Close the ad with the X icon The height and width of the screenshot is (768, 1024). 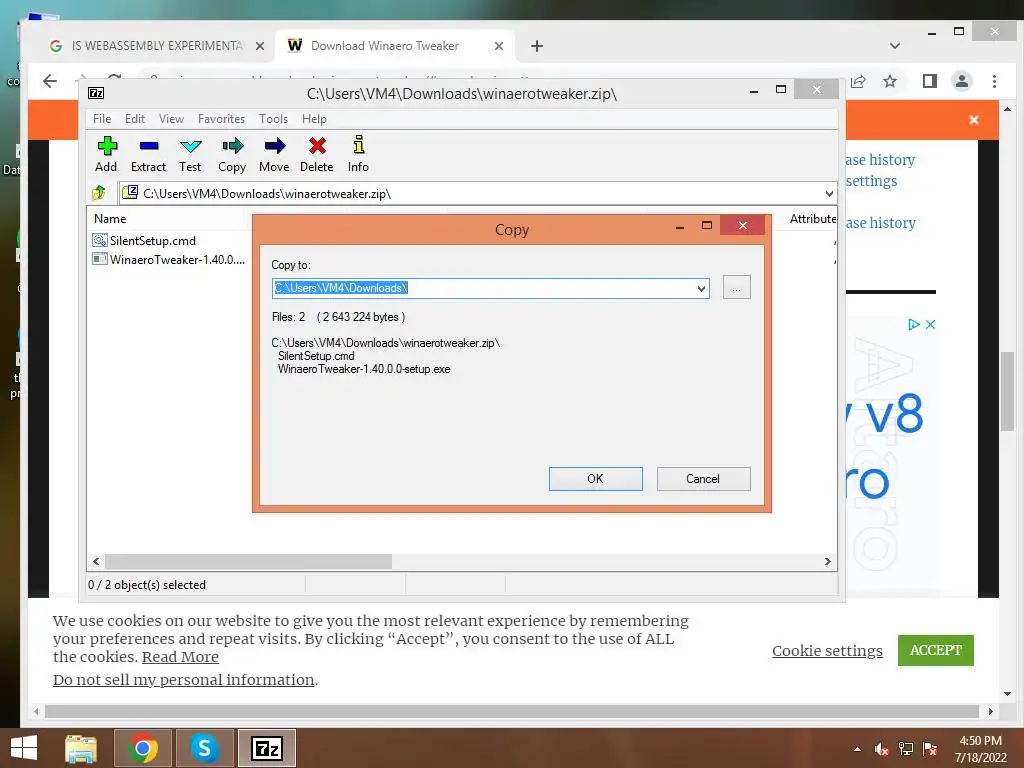pos(931,324)
